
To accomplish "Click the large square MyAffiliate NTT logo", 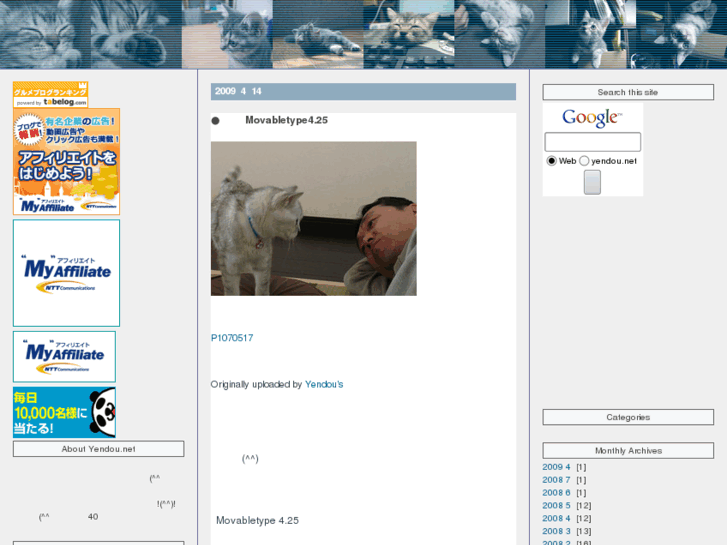I will [x=66, y=273].
